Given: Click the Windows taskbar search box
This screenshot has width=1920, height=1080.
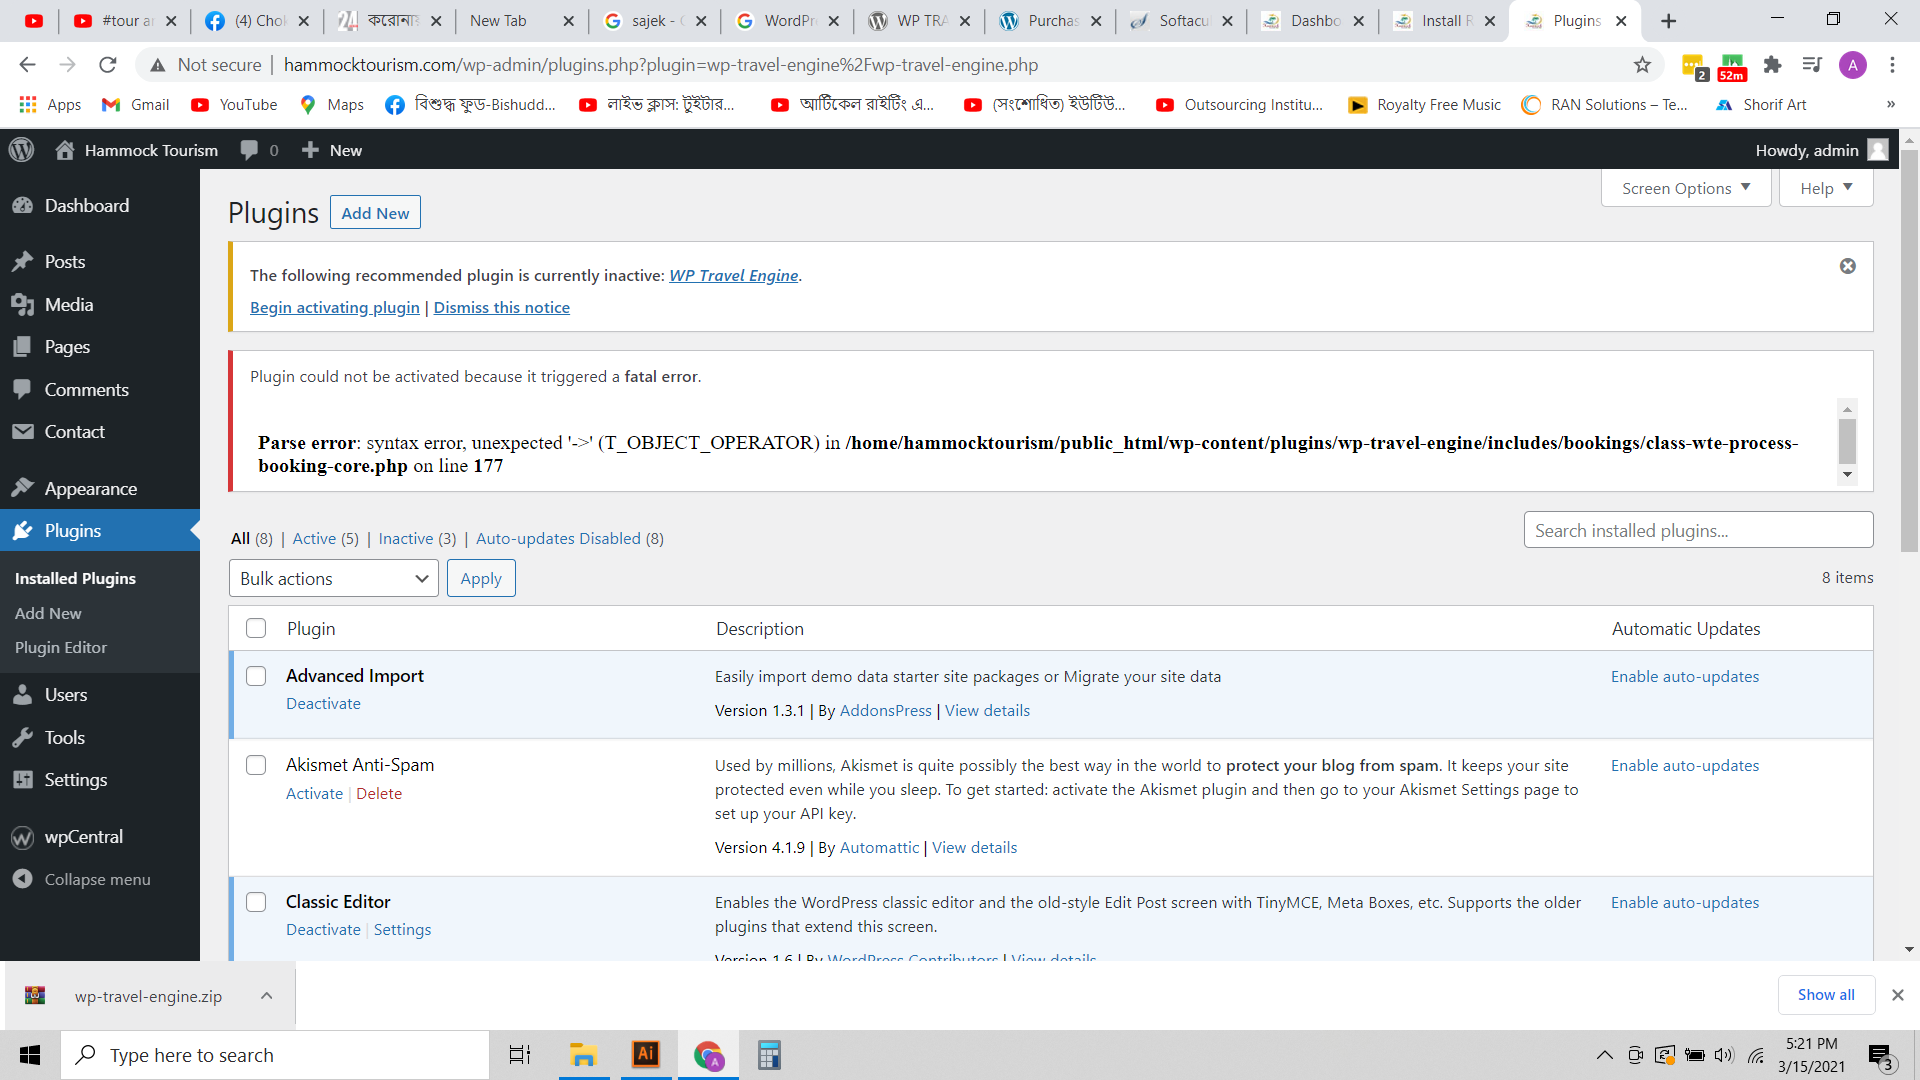Looking at the screenshot, I should coord(275,1055).
